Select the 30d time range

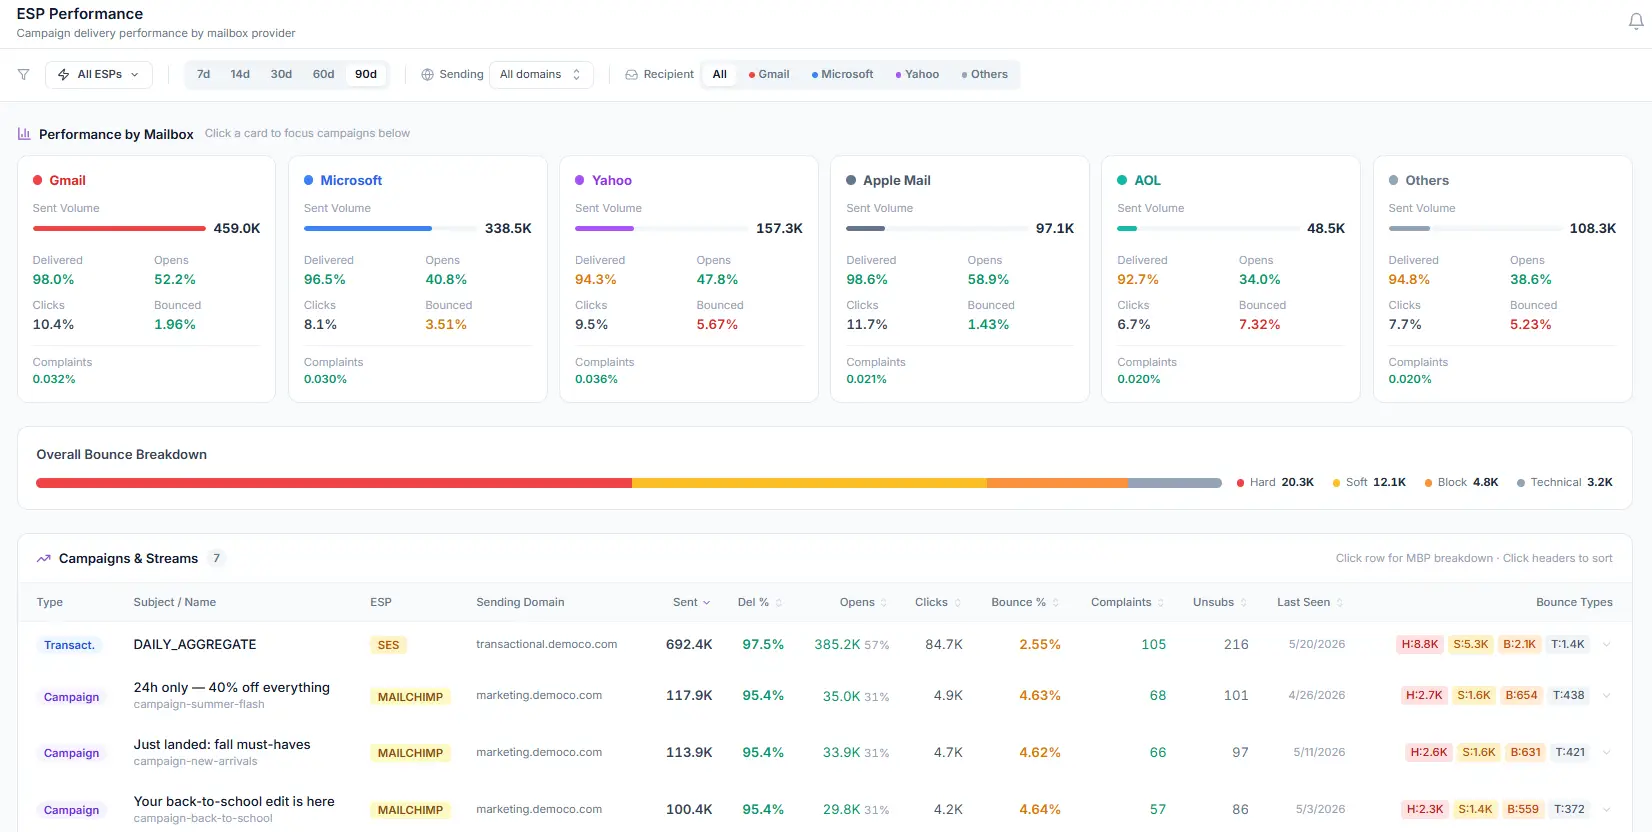tap(281, 74)
